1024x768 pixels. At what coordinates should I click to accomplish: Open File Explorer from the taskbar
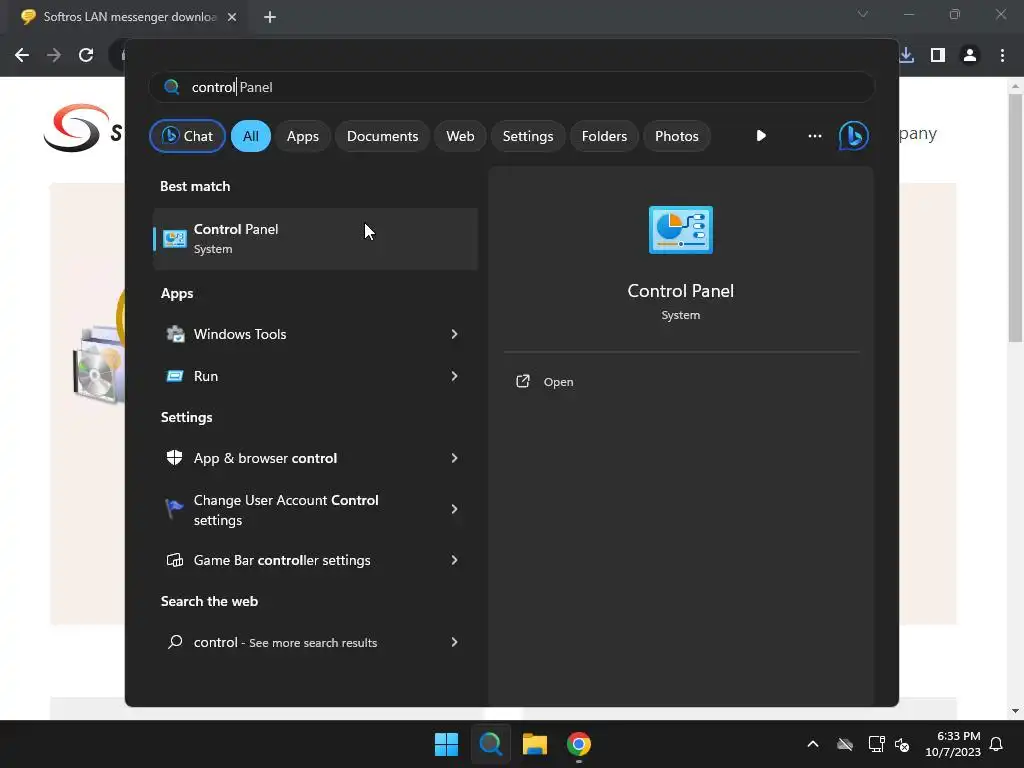coord(534,744)
